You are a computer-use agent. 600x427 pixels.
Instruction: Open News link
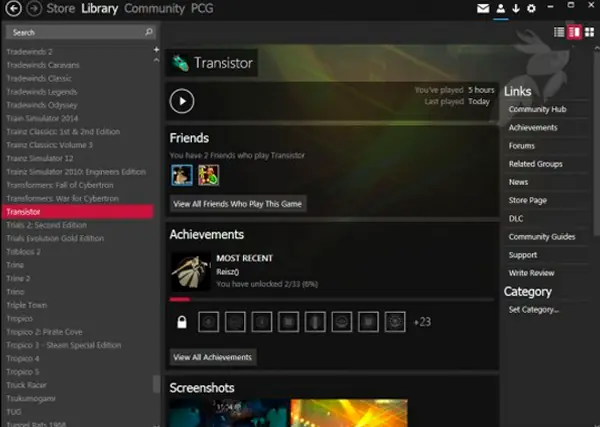click(x=518, y=182)
